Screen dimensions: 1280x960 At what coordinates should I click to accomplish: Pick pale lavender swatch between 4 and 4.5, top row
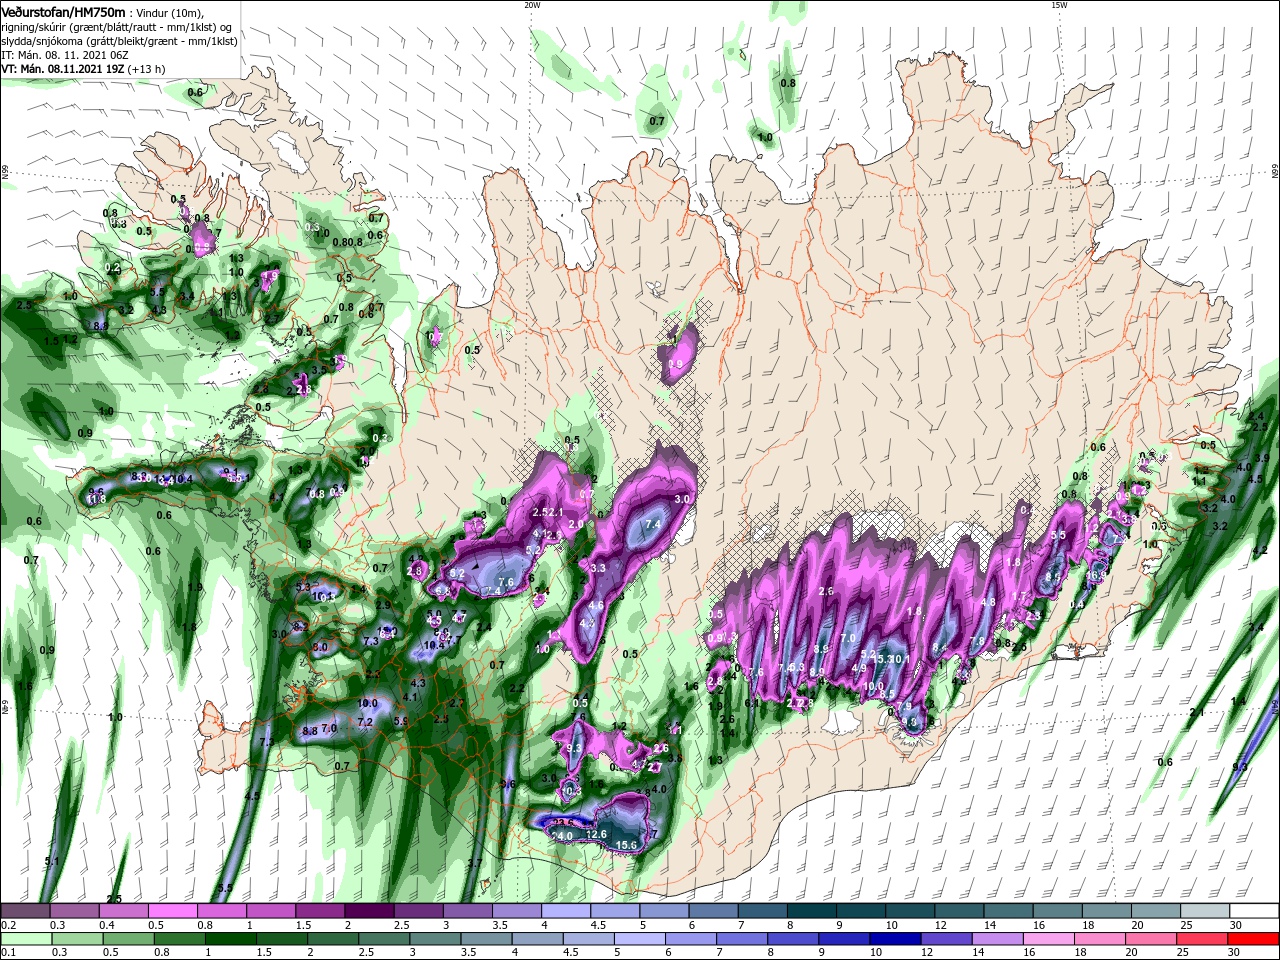click(x=566, y=911)
